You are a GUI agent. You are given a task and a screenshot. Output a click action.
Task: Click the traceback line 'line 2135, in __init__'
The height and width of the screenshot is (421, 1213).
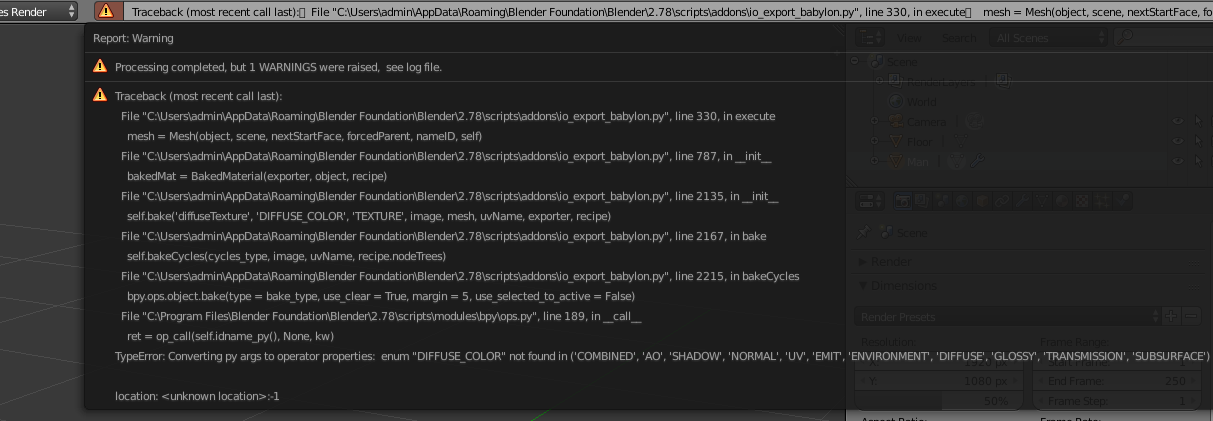tap(449, 196)
